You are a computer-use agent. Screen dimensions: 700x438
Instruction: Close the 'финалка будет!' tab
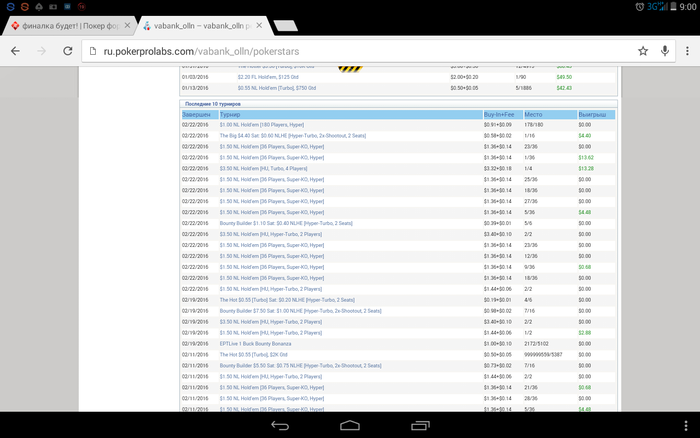pyautogui.click(x=127, y=25)
